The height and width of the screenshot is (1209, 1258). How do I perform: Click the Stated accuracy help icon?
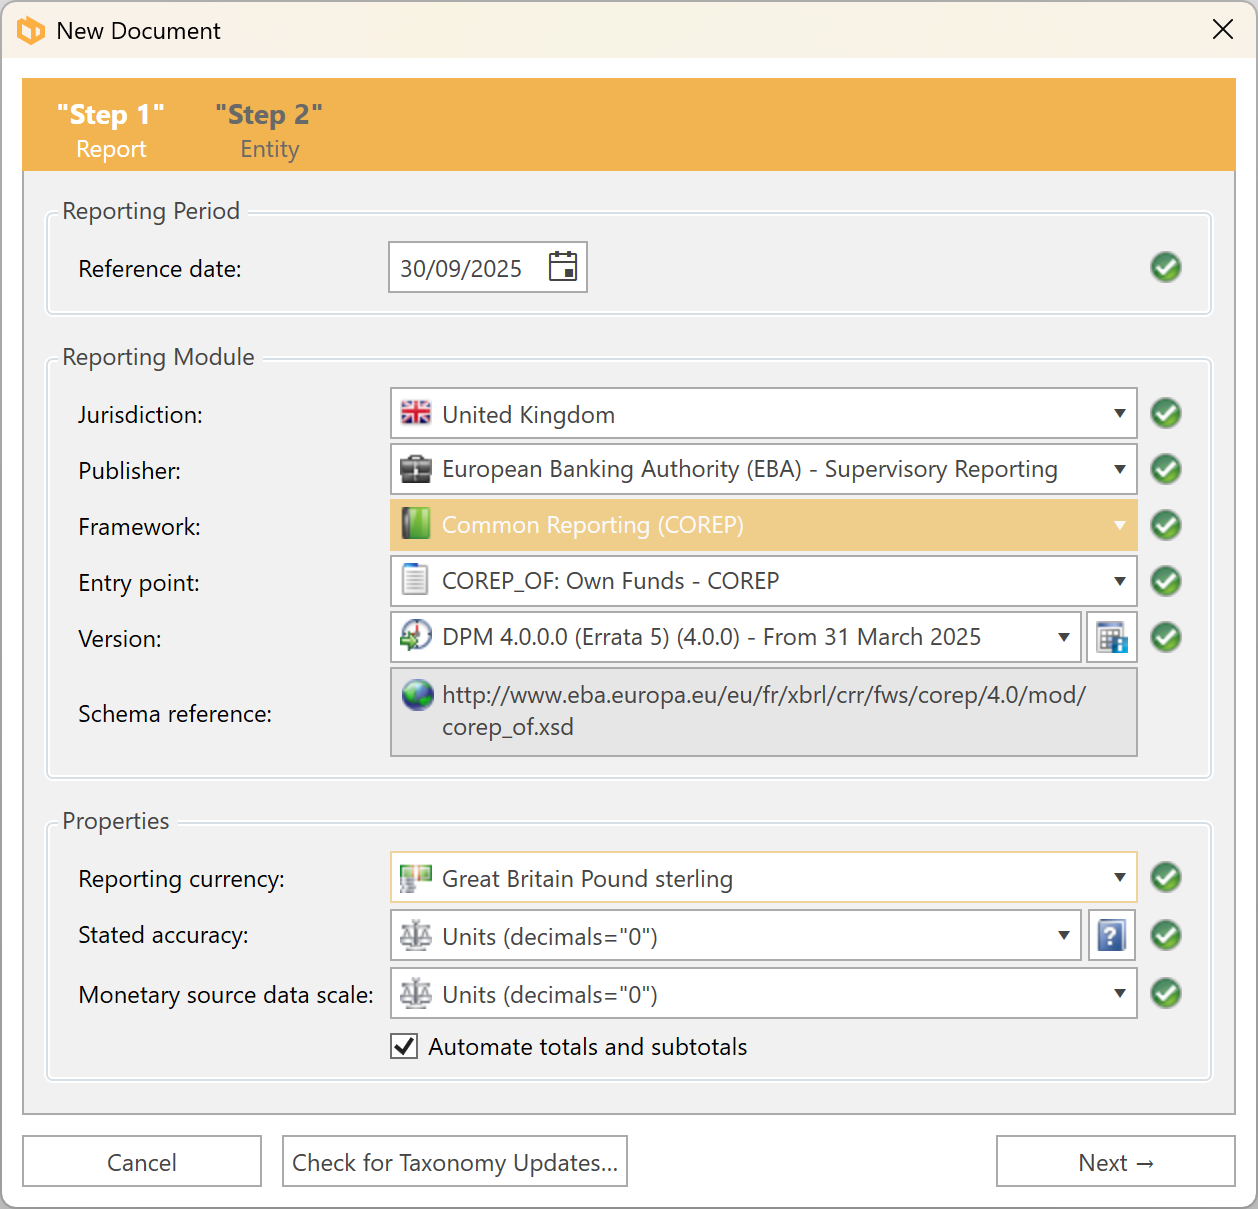1111,936
